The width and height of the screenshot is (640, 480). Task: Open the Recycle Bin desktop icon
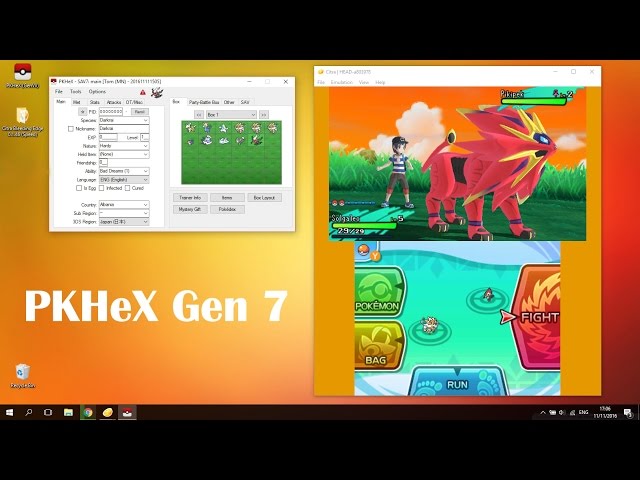[22, 376]
